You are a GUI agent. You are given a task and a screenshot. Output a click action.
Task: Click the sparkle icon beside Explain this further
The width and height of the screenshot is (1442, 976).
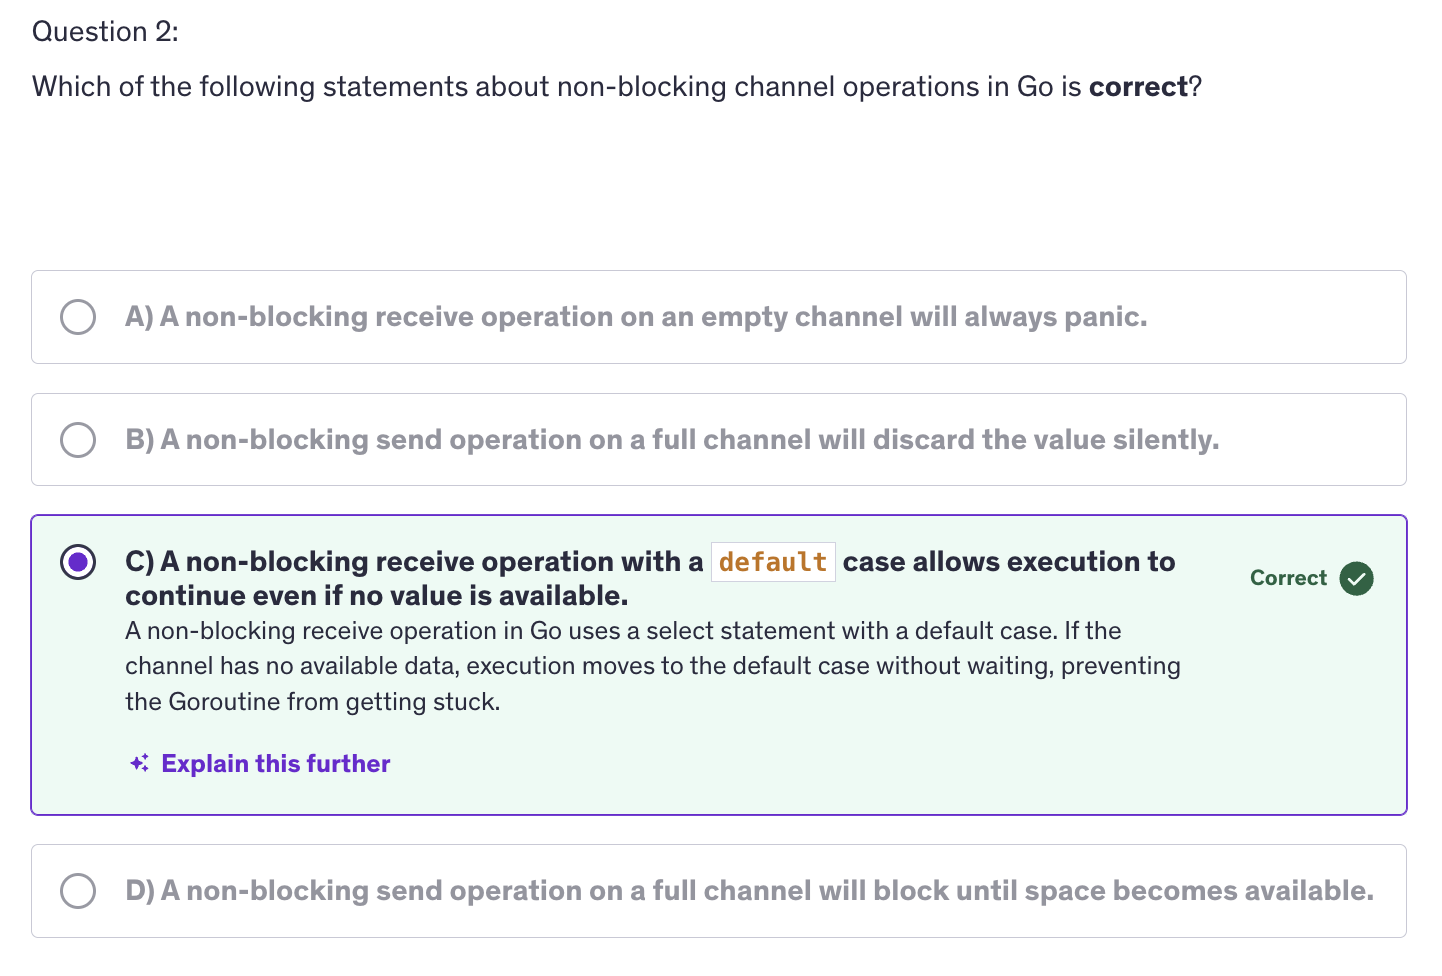139,763
